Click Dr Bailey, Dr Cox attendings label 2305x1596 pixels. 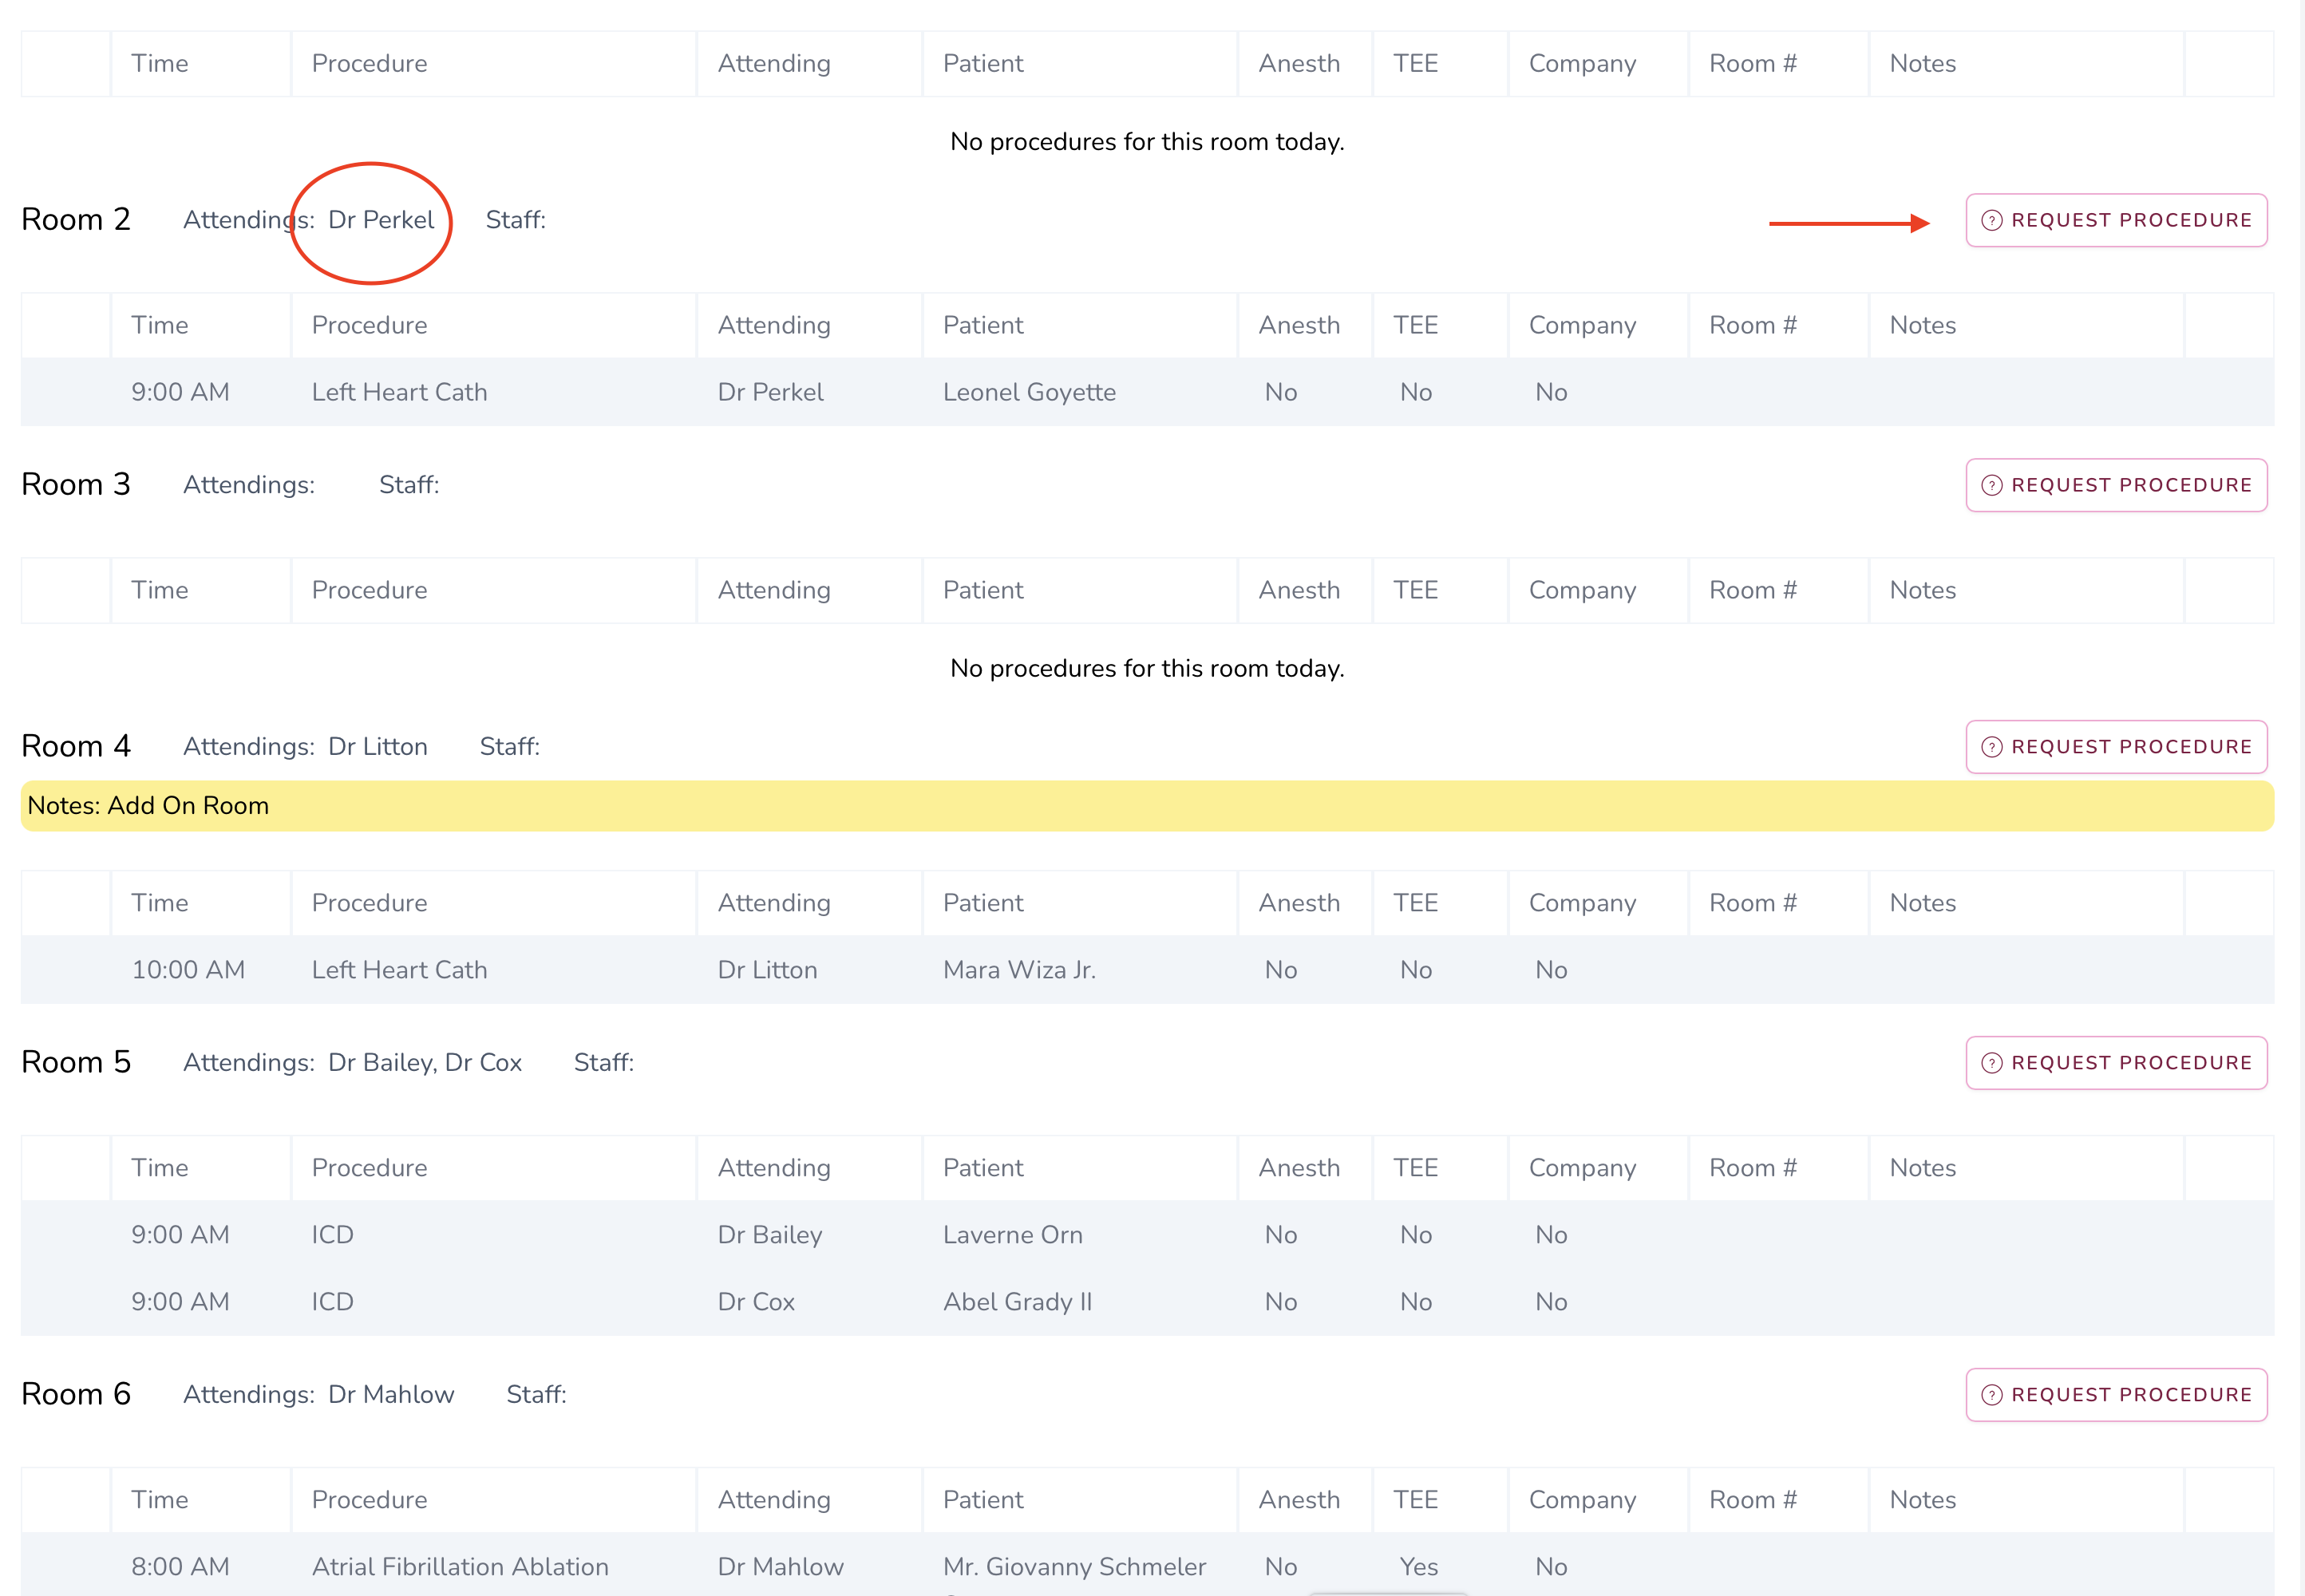coord(424,1062)
